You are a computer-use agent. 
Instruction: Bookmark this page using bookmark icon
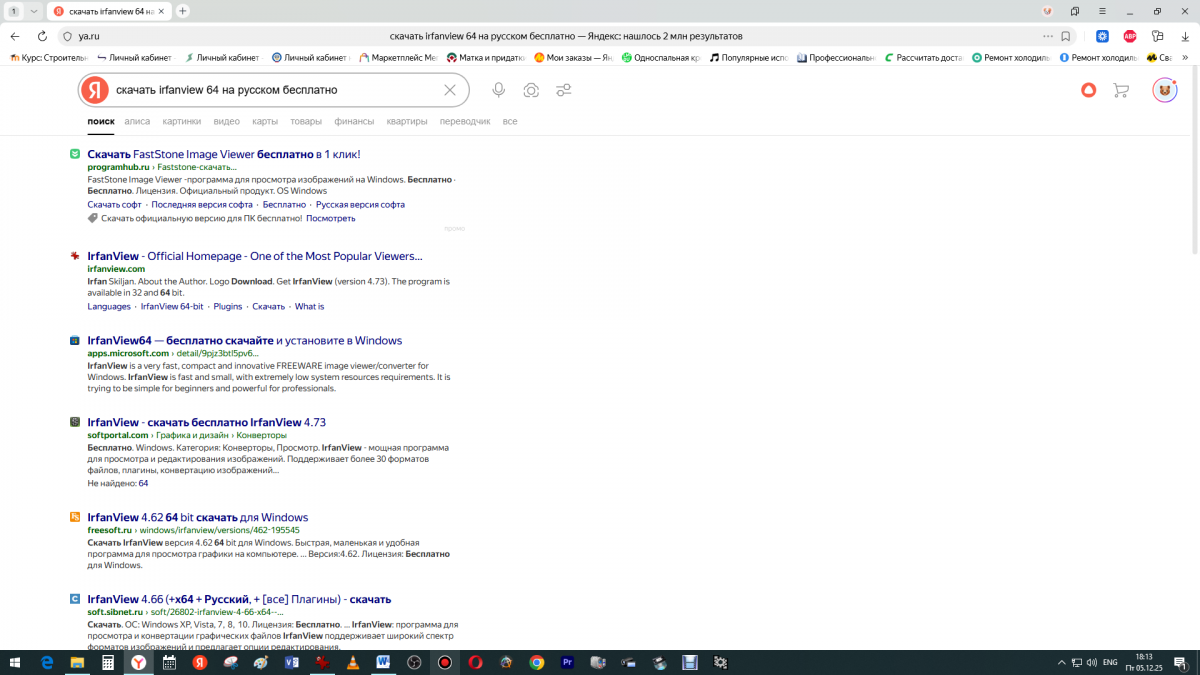[x=1066, y=36]
